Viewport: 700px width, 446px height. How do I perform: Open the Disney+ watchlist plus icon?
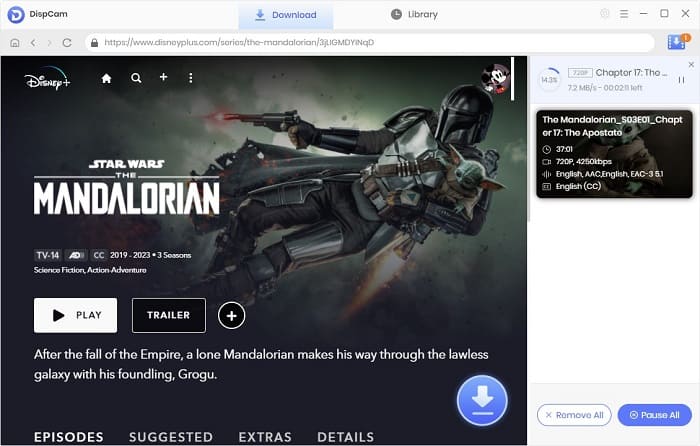tap(163, 77)
